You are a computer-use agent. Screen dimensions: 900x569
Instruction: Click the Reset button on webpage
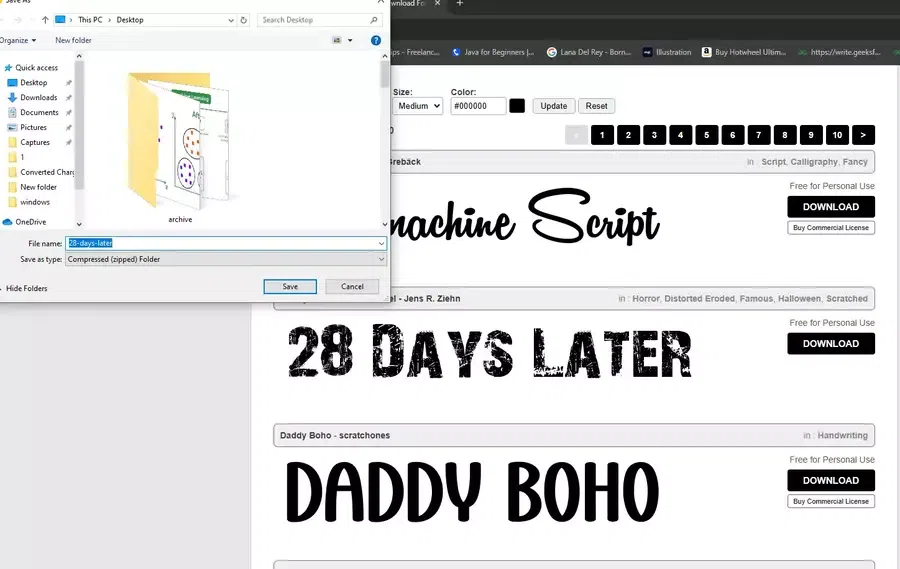click(x=596, y=106)
